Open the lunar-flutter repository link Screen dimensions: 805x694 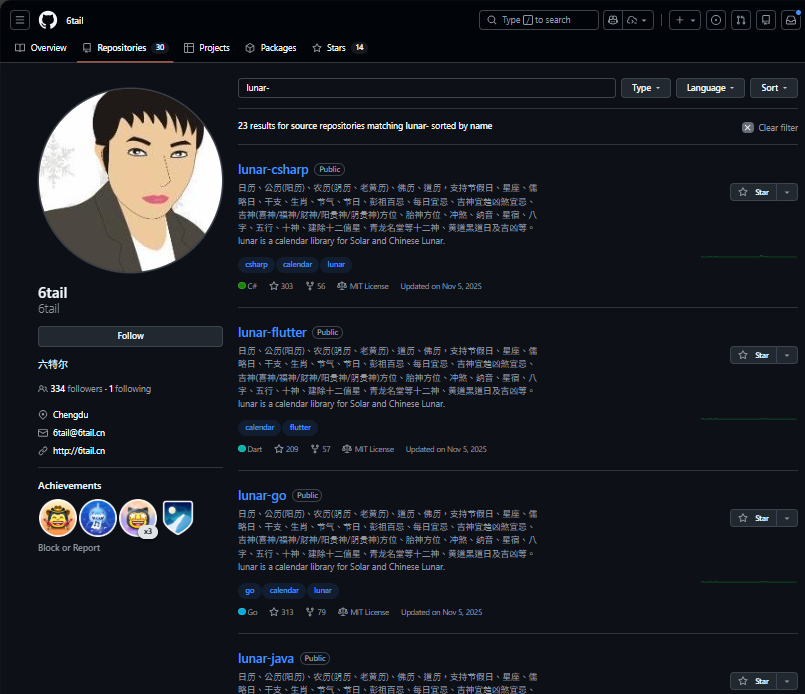(272, 332)
